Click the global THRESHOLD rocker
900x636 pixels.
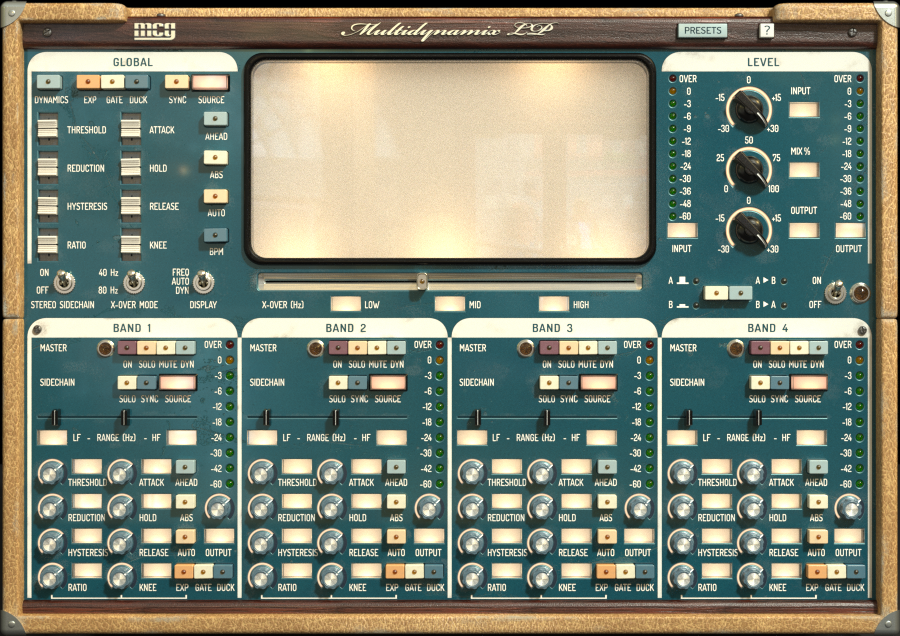pyautogui.click(x=48, y=129)
